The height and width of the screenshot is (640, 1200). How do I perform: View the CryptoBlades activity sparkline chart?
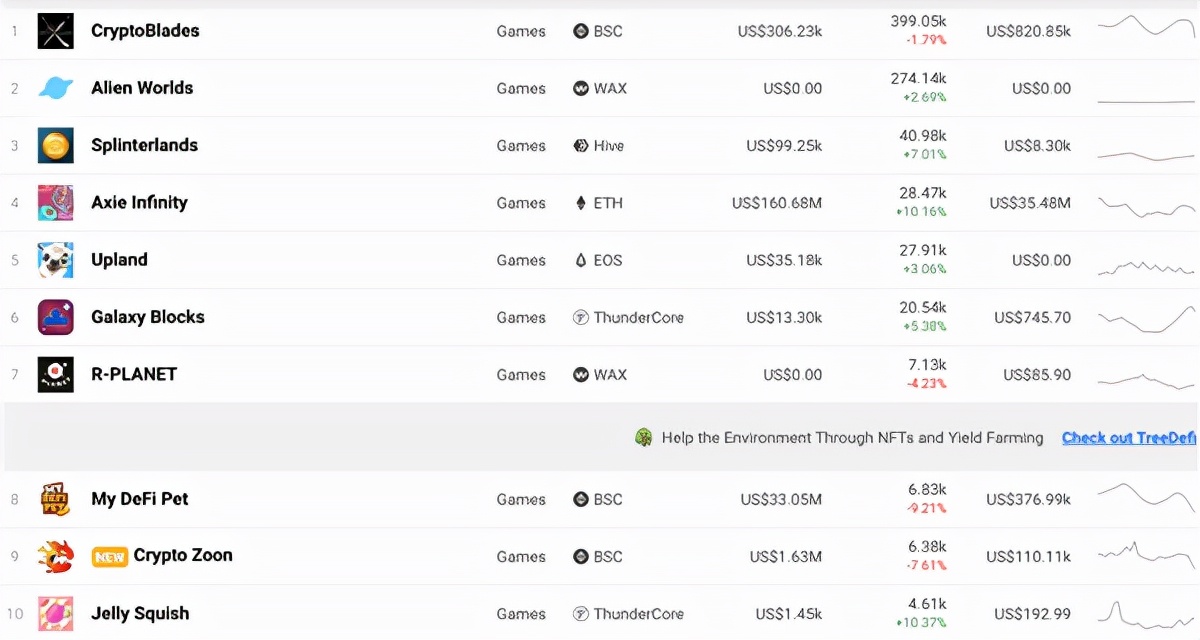point(1146,27)
